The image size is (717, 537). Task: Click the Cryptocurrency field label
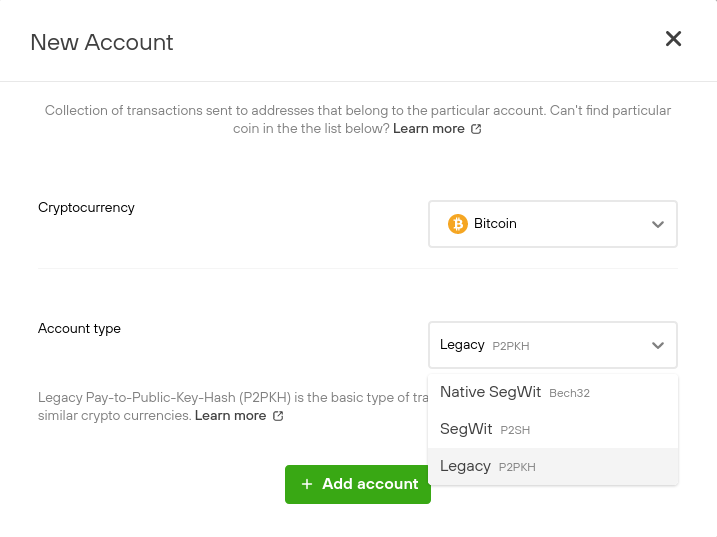coord(86,208)
